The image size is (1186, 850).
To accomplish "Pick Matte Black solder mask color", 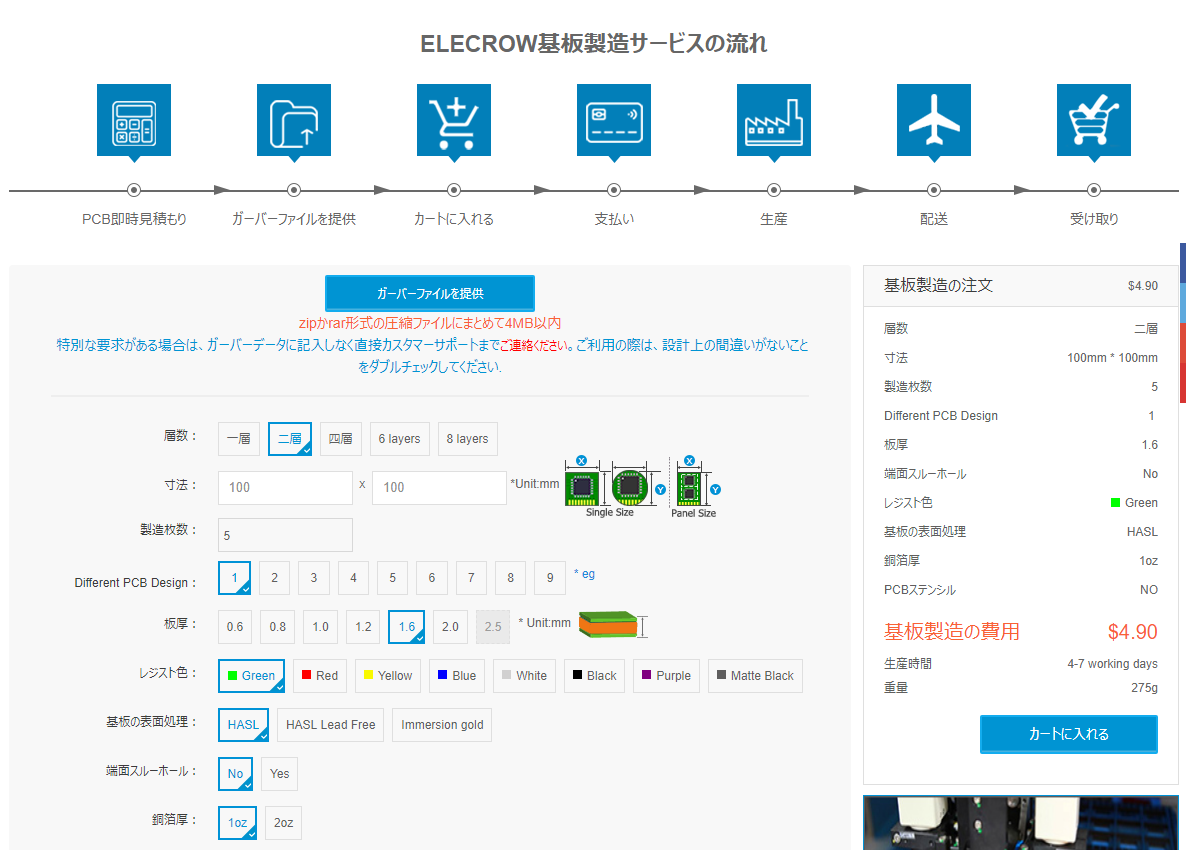I will [x=755, y=676].
